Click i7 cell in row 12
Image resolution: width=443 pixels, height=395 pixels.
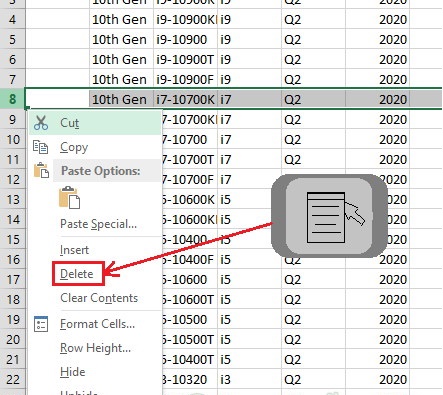pos(249,179)
